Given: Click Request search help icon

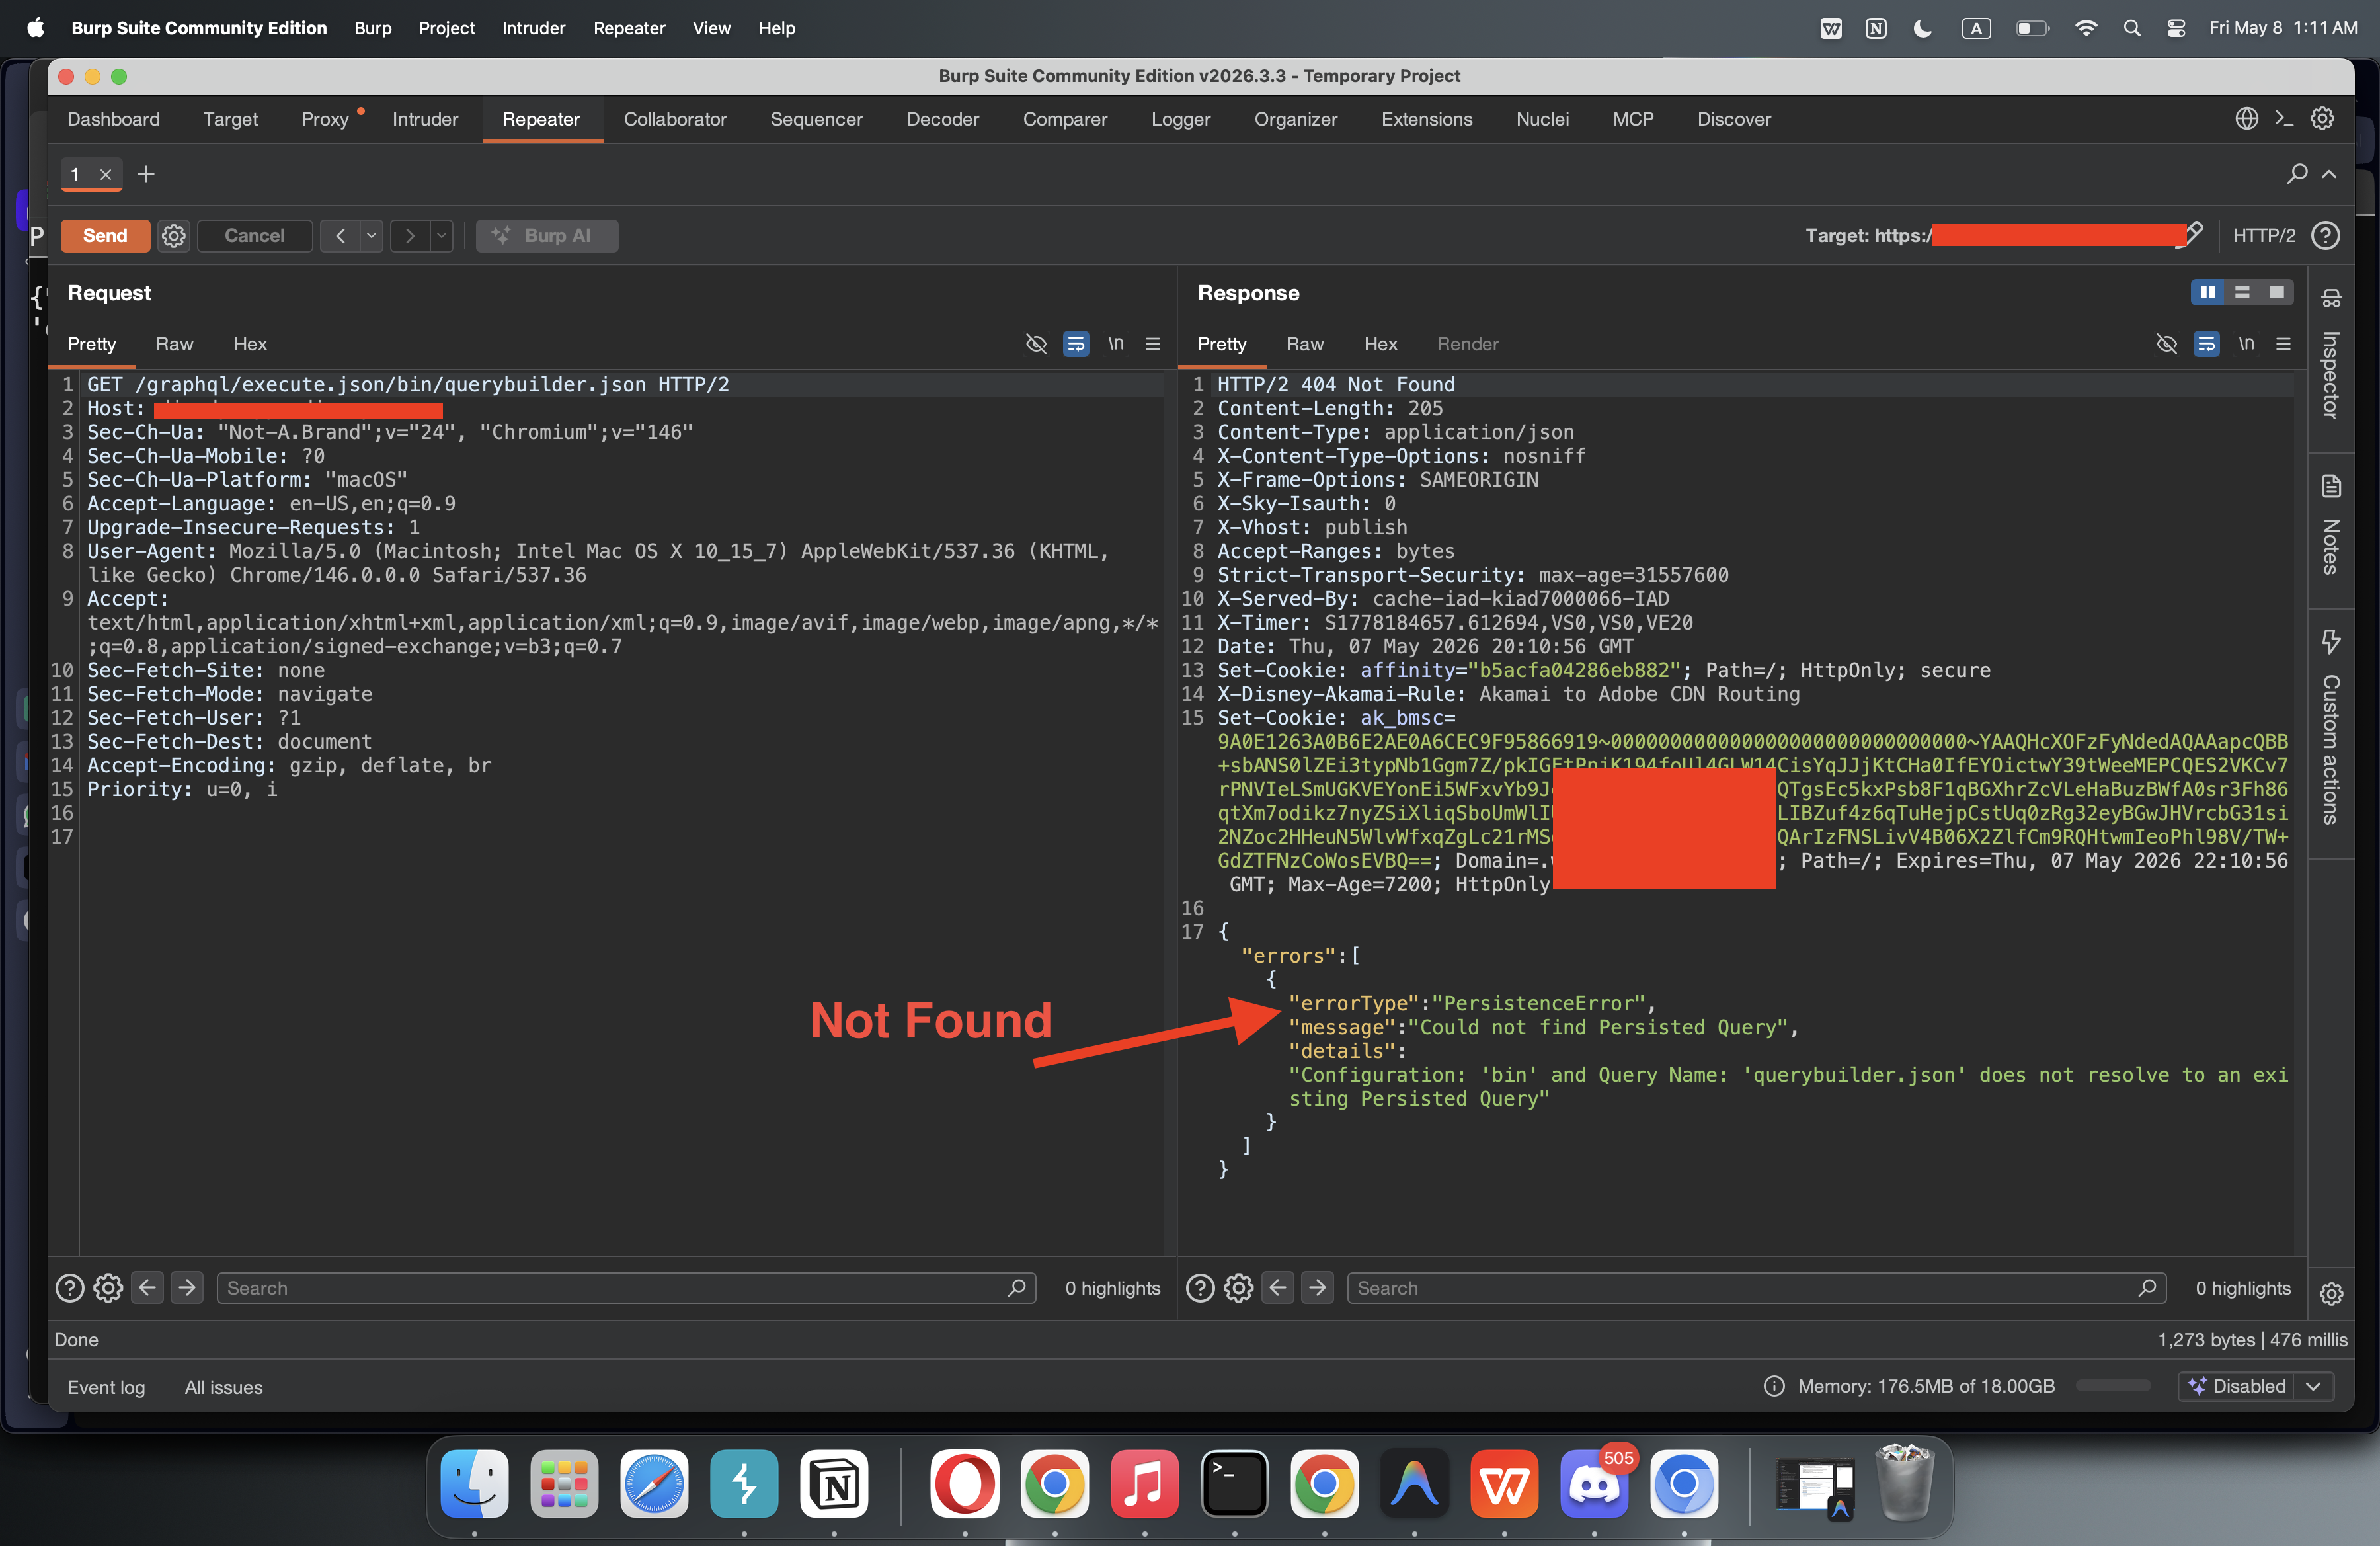Looking at the screenshot, I should (x=69, y=1288).
